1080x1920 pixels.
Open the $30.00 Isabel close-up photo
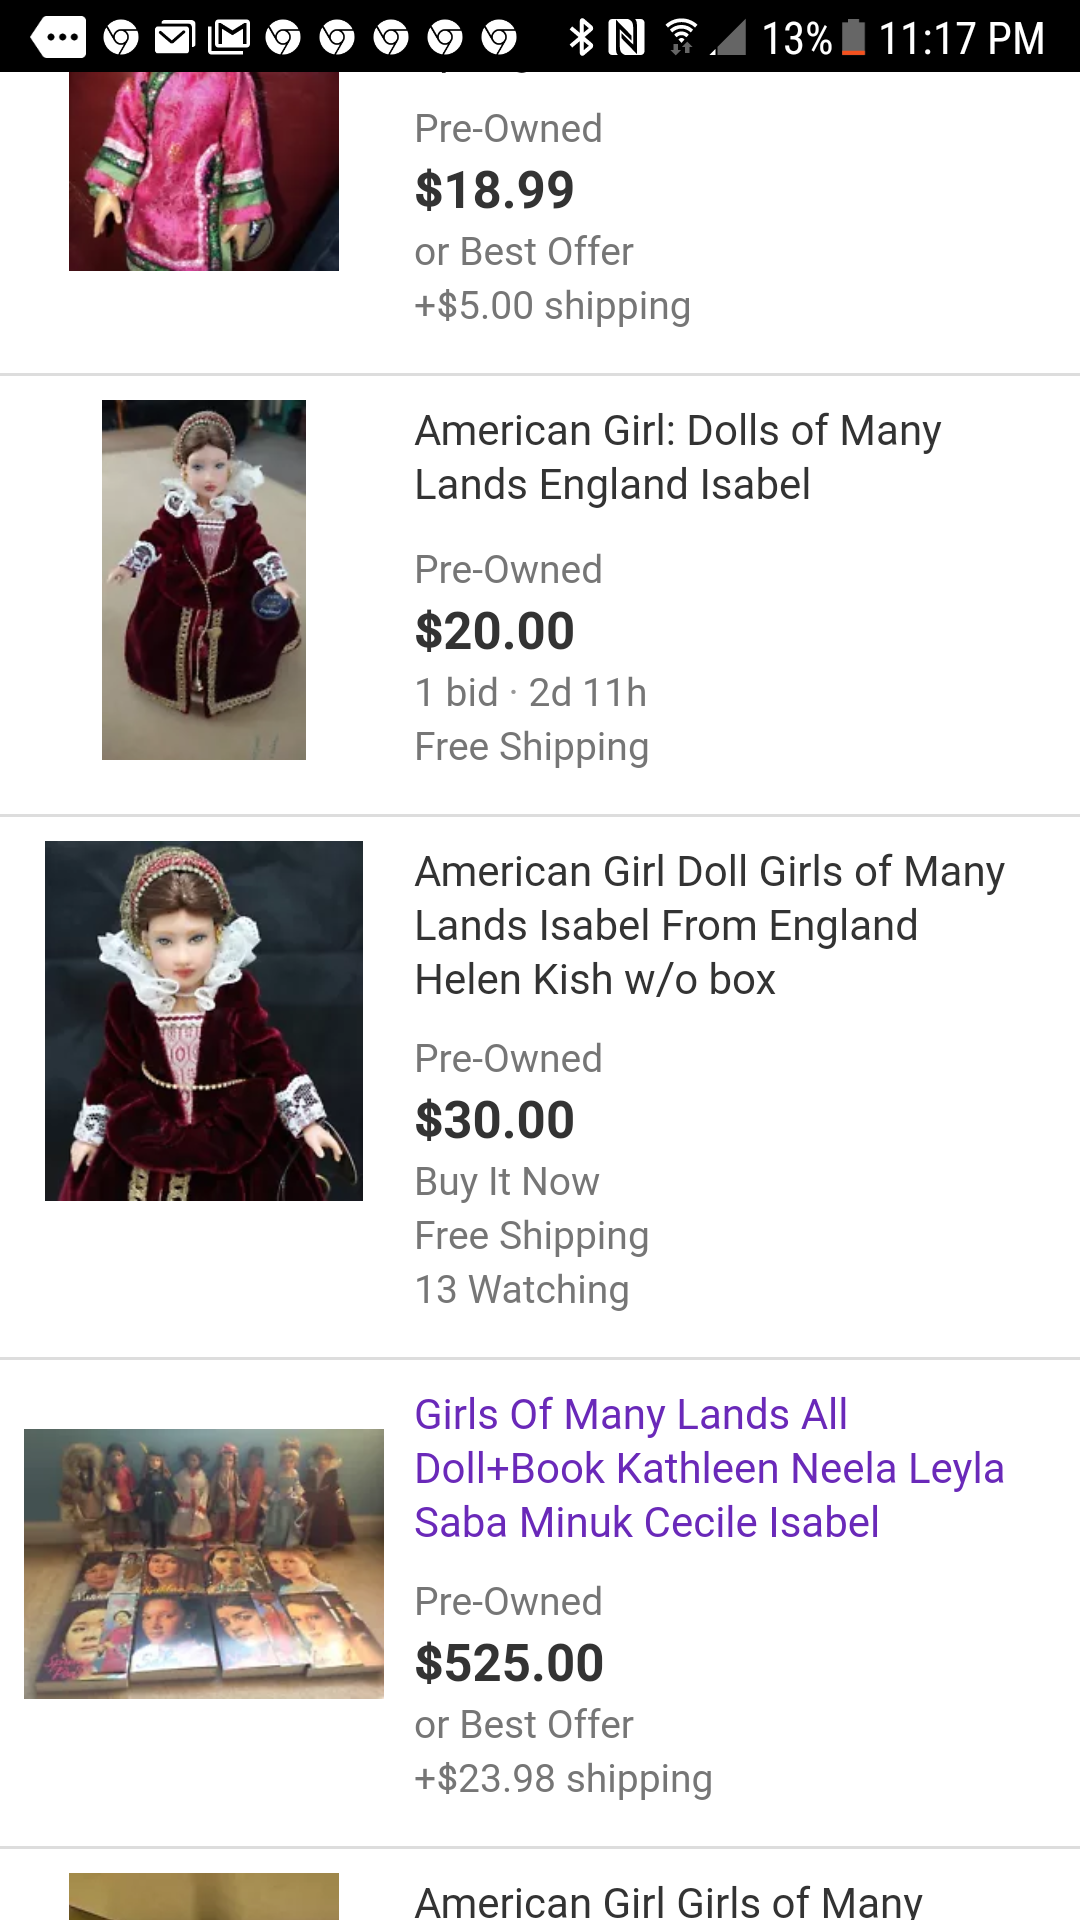click(x=204, y=1020)
